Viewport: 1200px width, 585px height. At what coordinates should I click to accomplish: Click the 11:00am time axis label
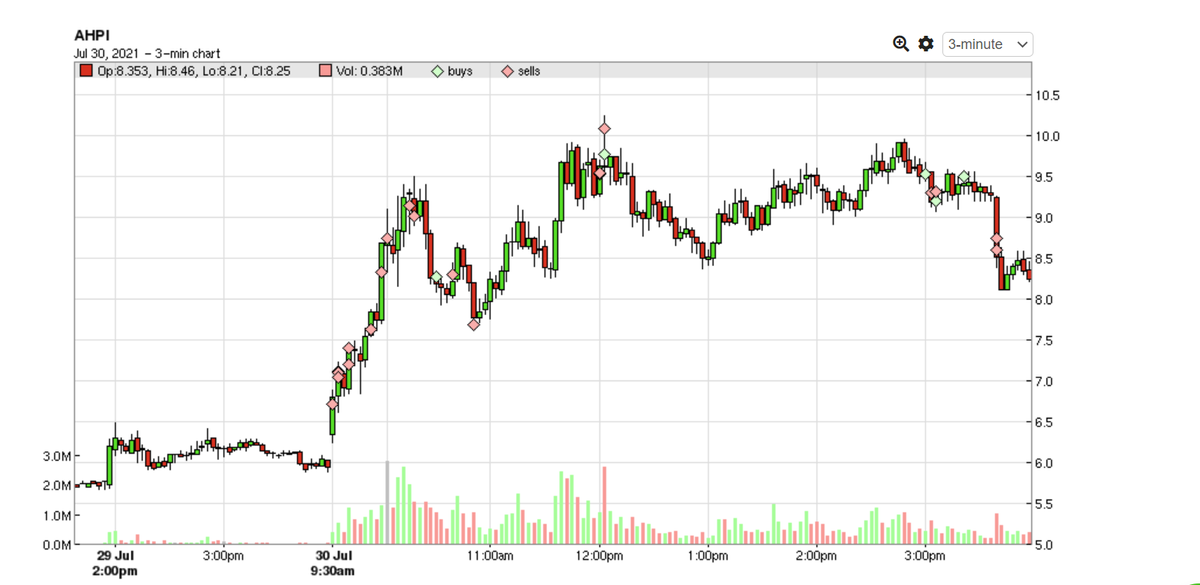click(489, 555)
